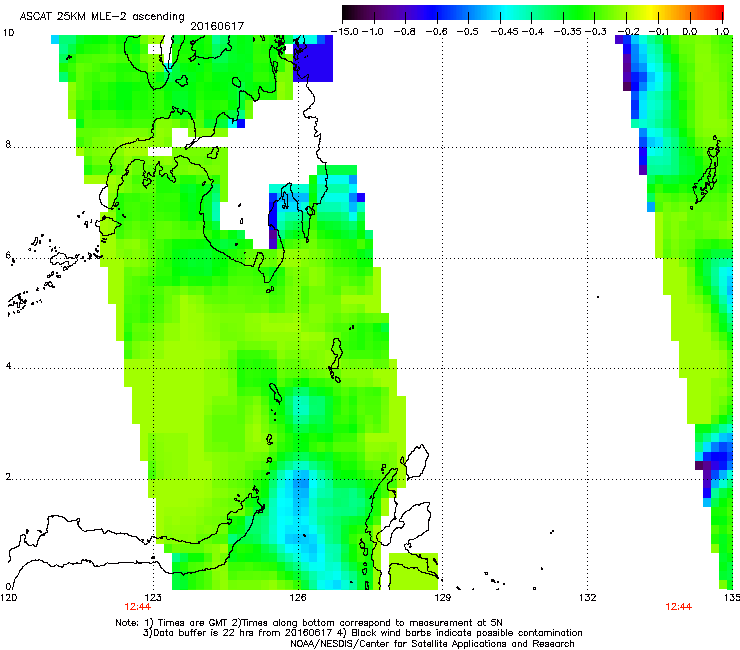
Task: Click the '-0.4' color bar label
Action: [533, 32]
